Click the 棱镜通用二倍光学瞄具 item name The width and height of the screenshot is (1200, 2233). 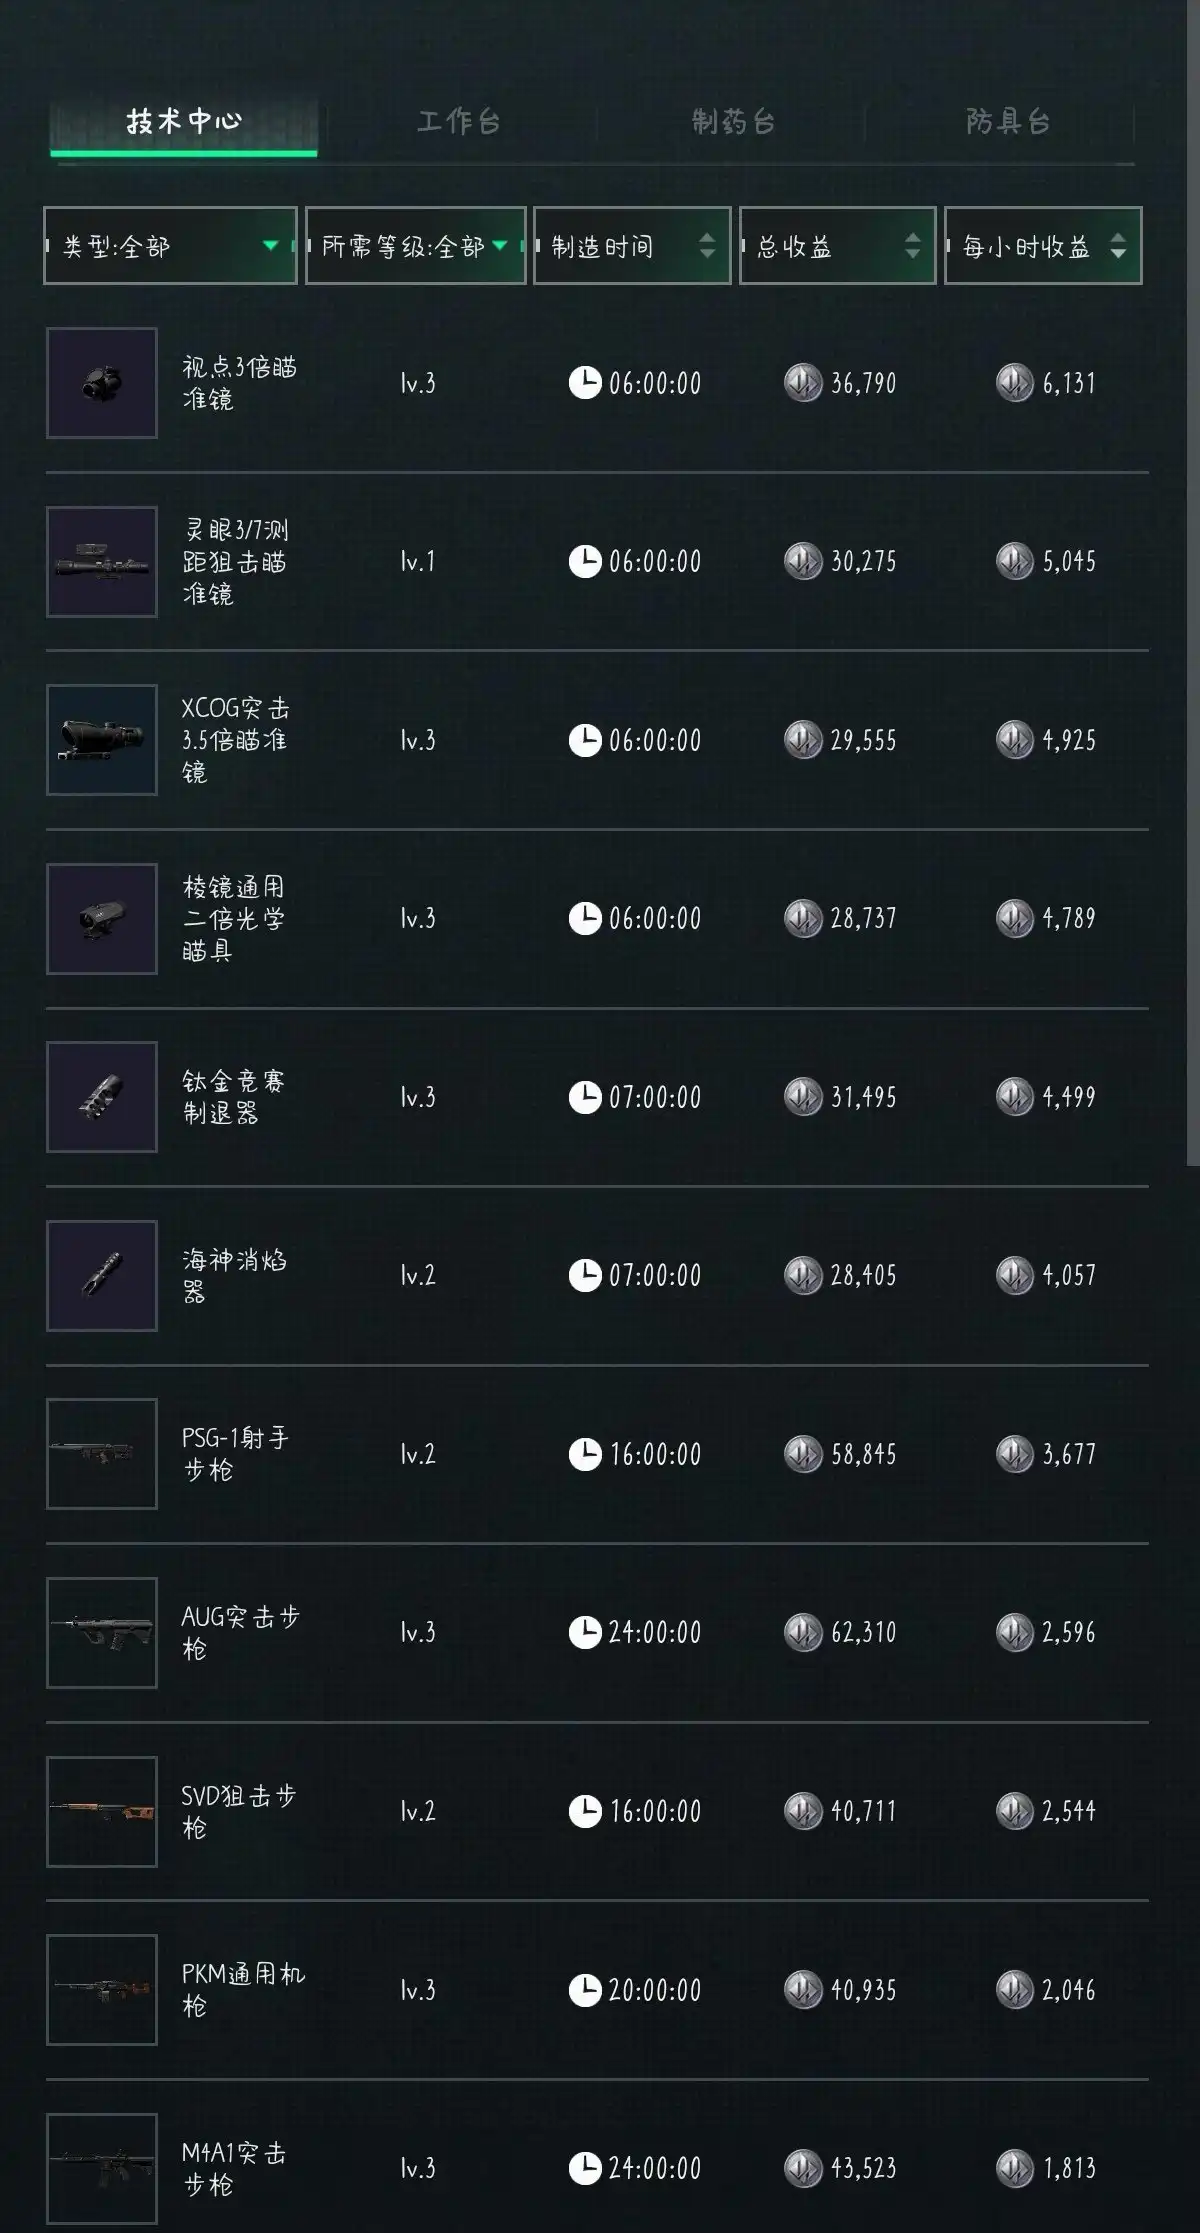233,918
